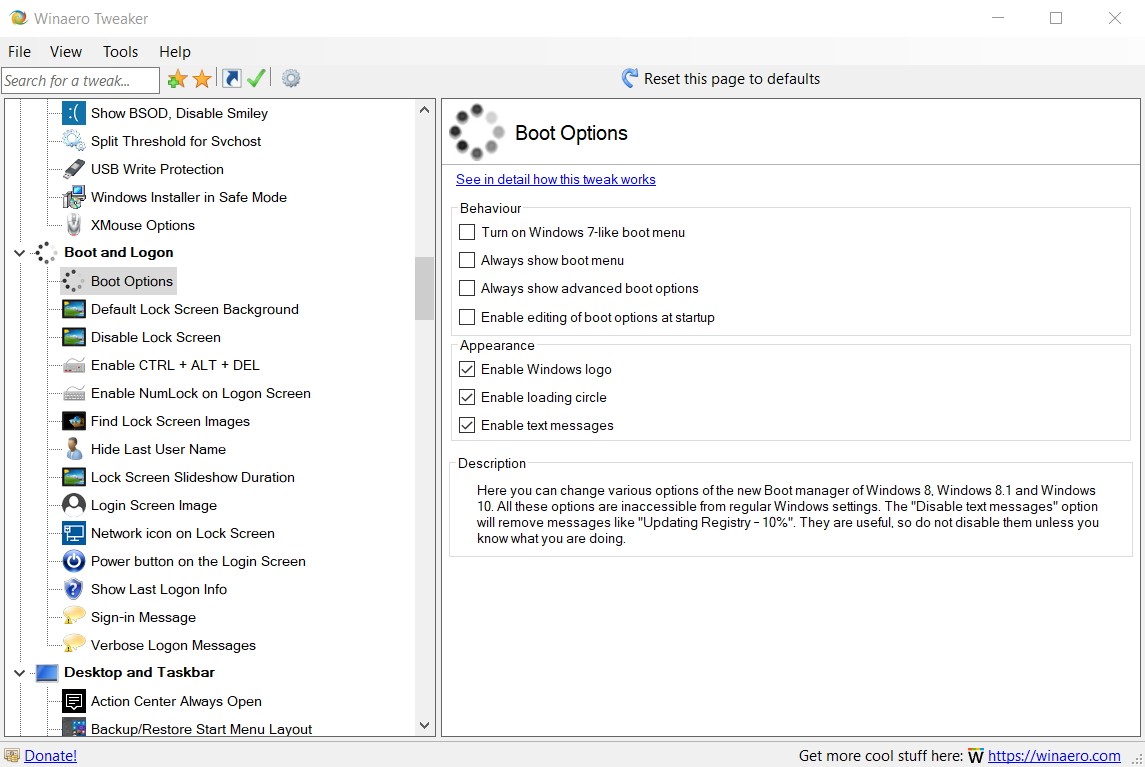Image resolution: width=1145 pixels, height=767 pixels.
Task: Open the Tools menu
Action: (120, 52)
